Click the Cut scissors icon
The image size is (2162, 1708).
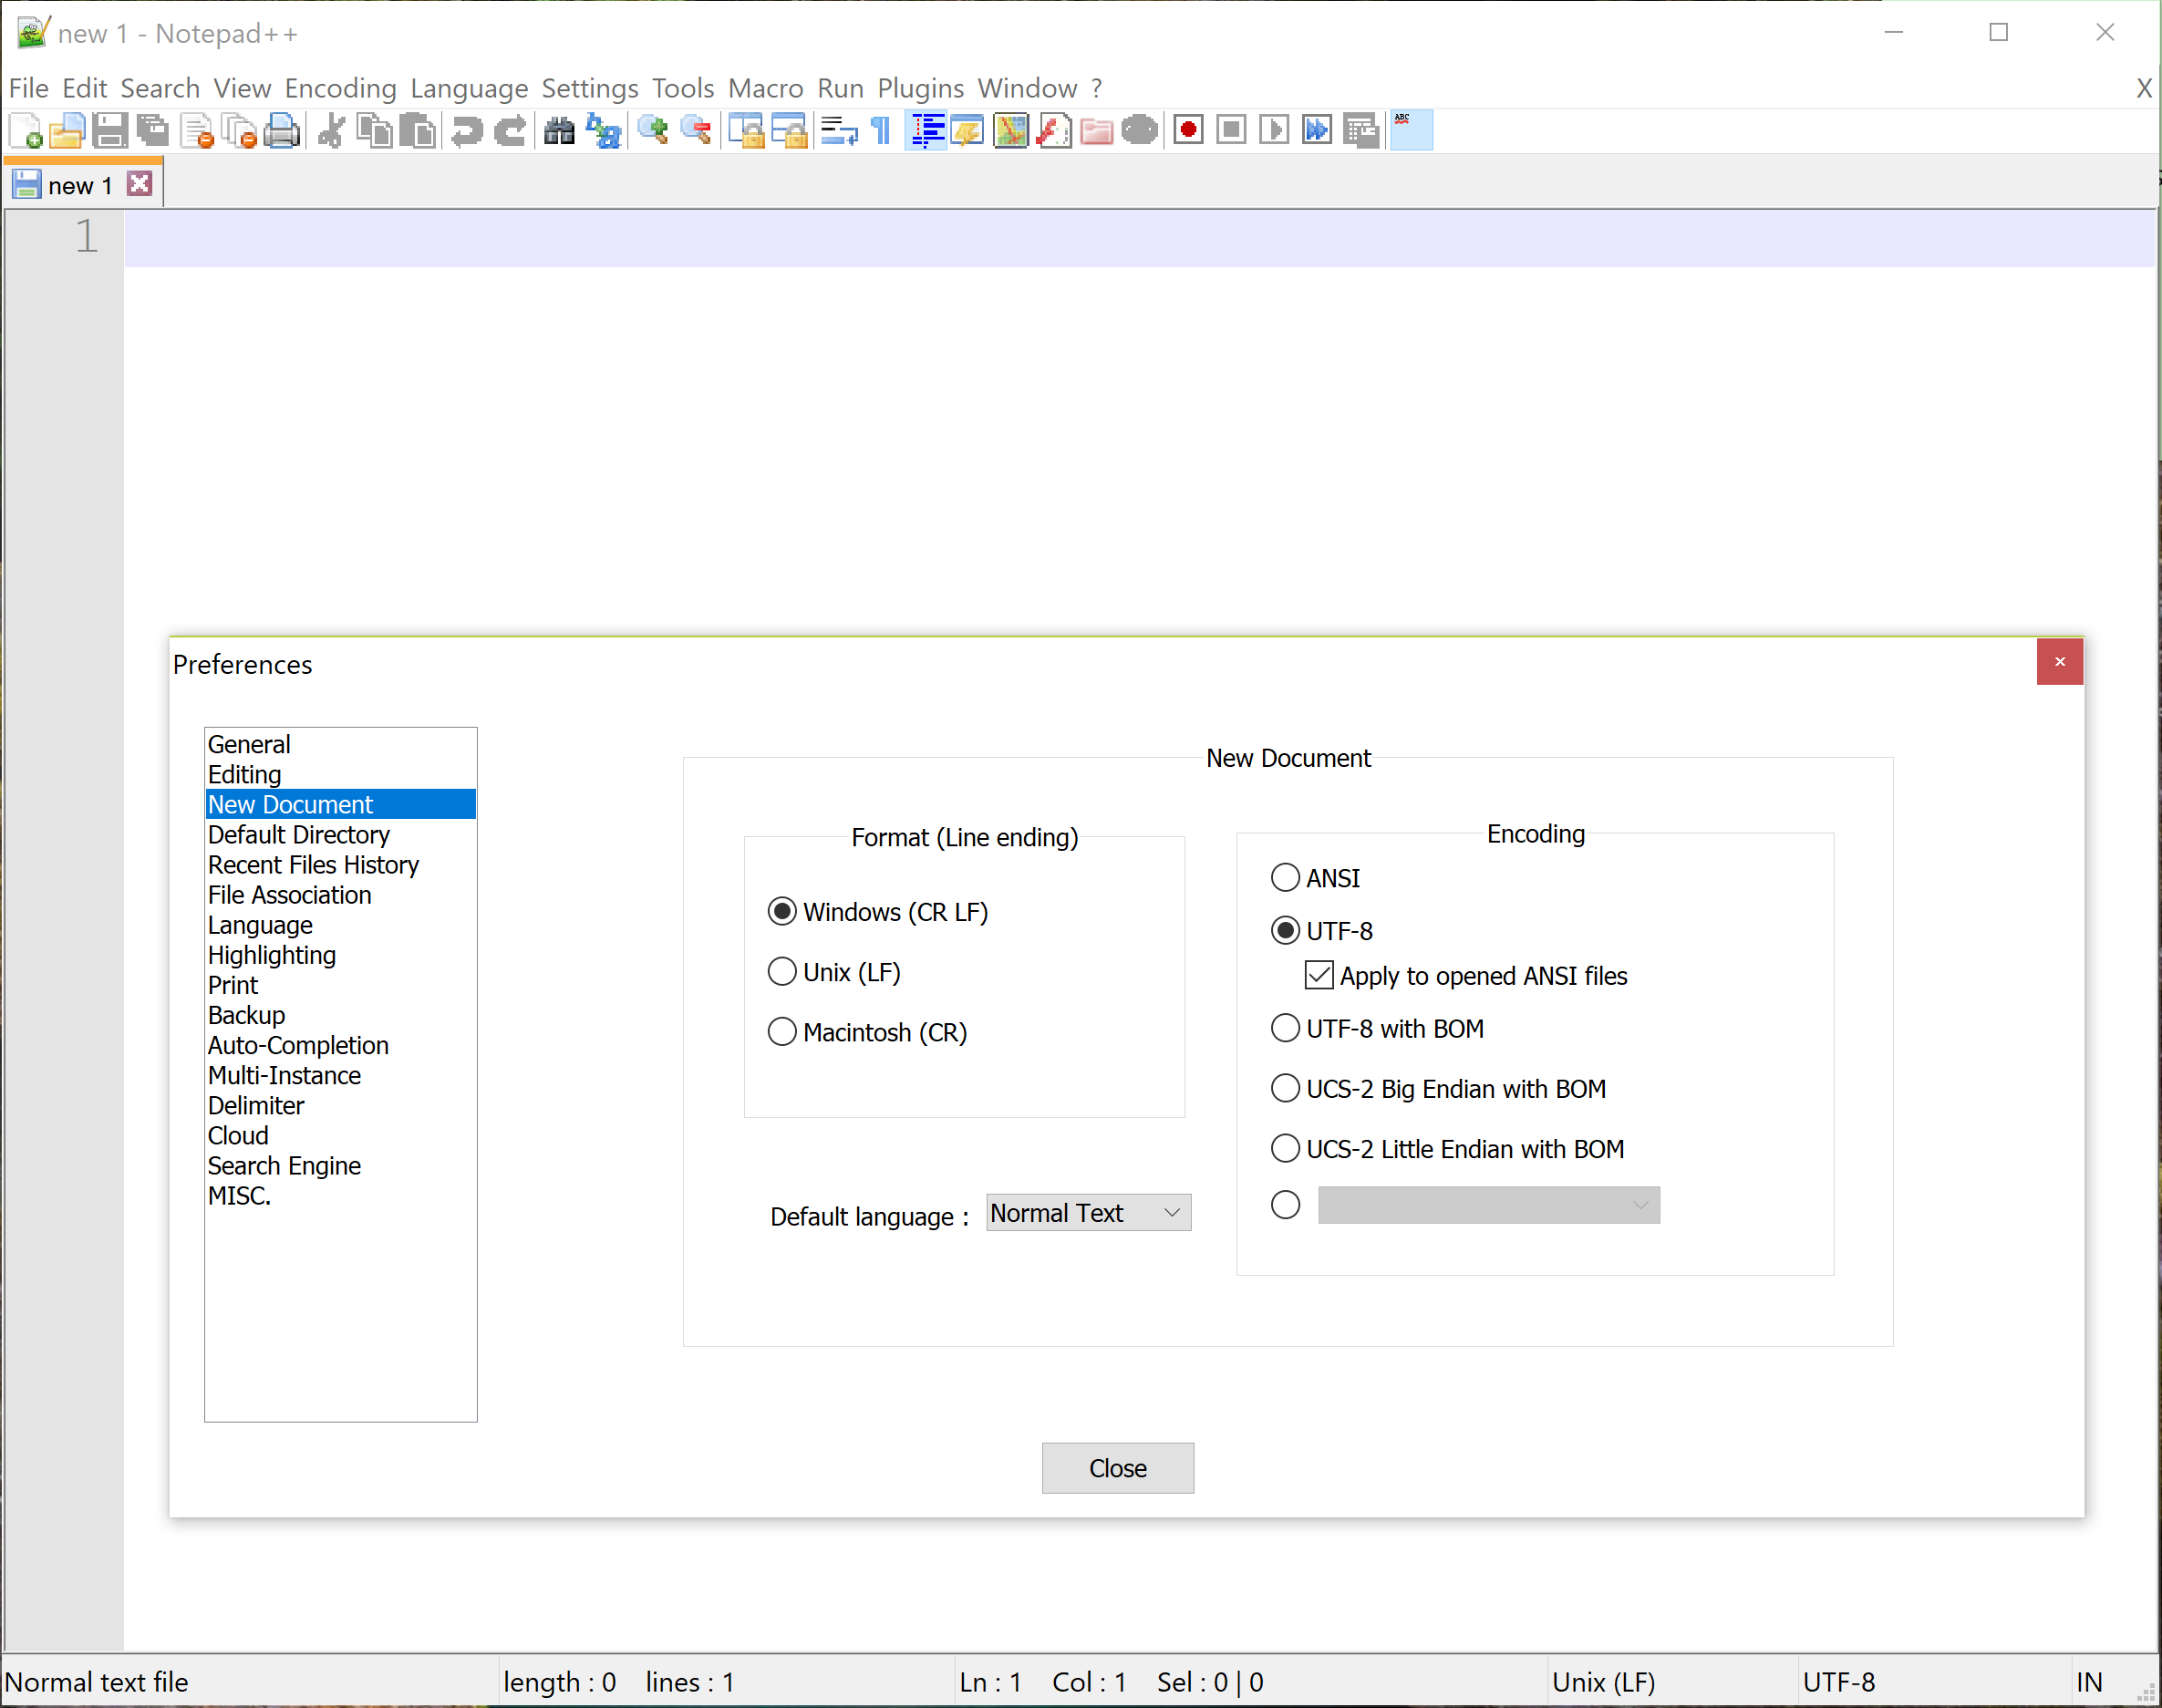tap(331, 131)
